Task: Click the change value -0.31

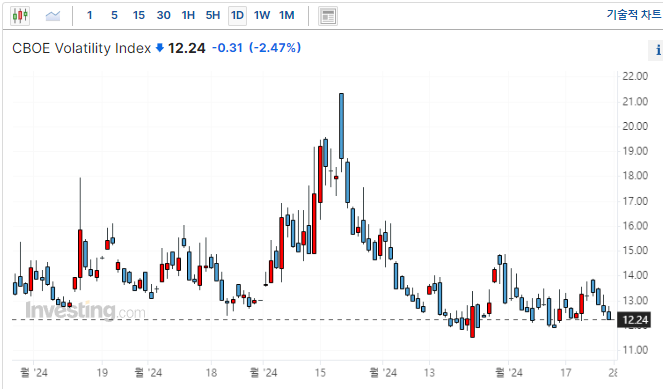Action: (227, 48)
